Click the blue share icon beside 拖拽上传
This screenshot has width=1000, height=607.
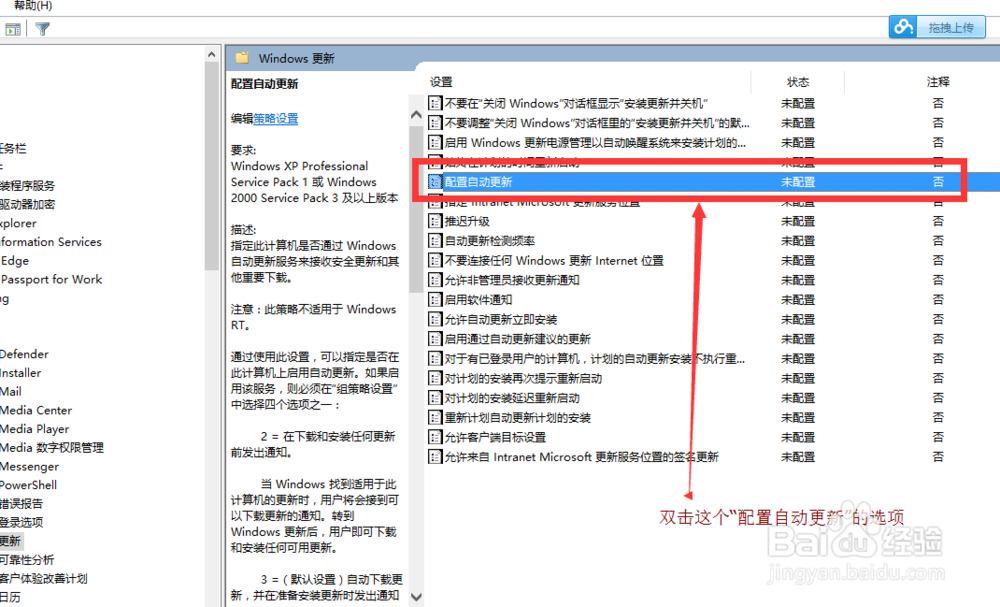[901, 26]
